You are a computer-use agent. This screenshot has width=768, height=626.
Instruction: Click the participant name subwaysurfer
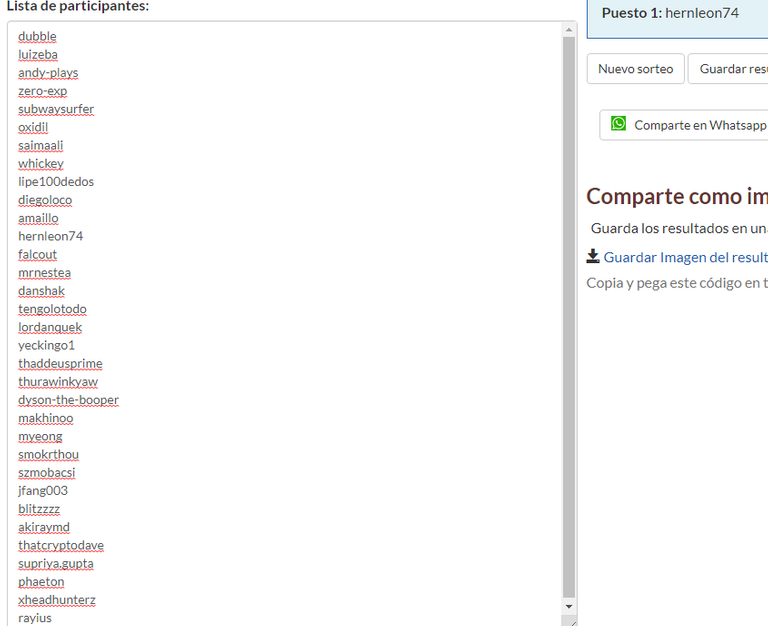click(x=56, y=109)
